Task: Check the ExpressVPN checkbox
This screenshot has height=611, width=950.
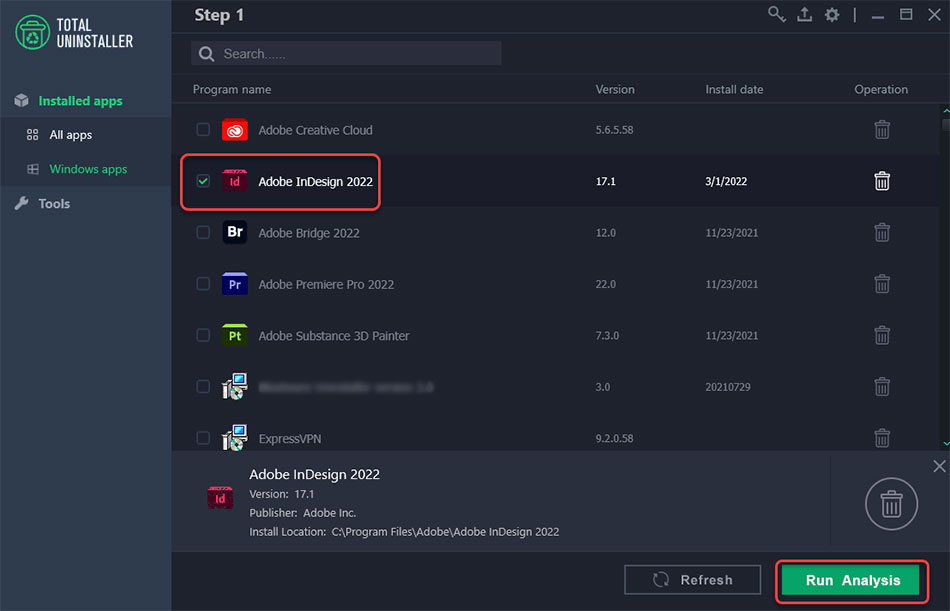Action: (203, 438)
